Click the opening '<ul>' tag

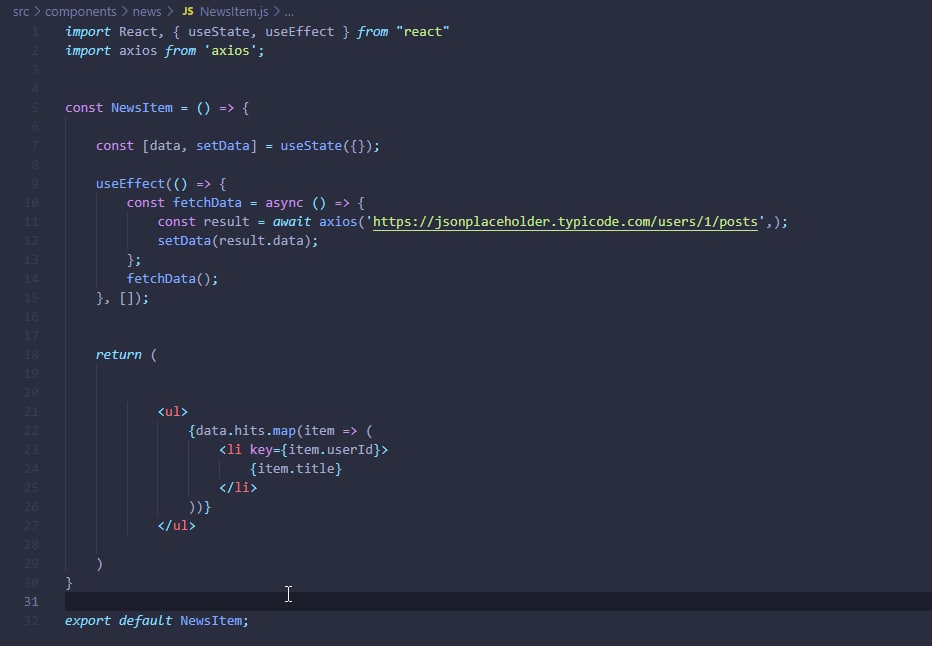pos(173,412)
